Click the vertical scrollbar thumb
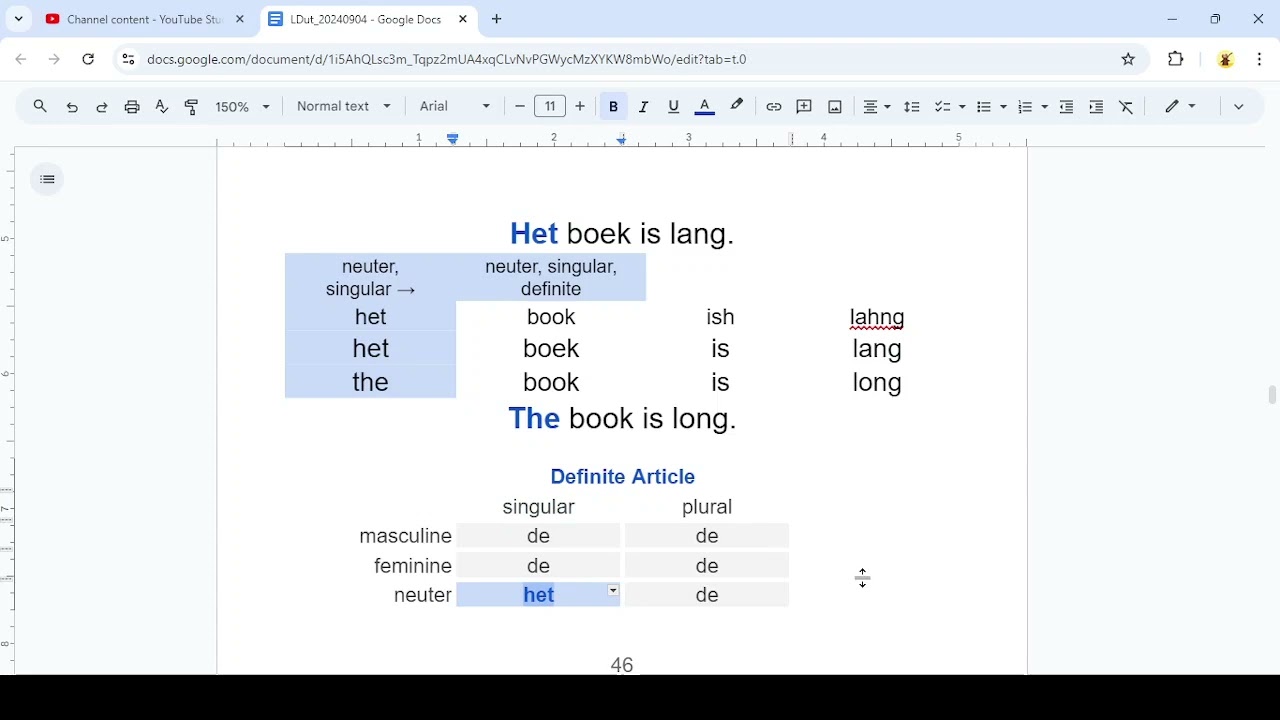This screenshot has height=720, width=1280. 1272,395
